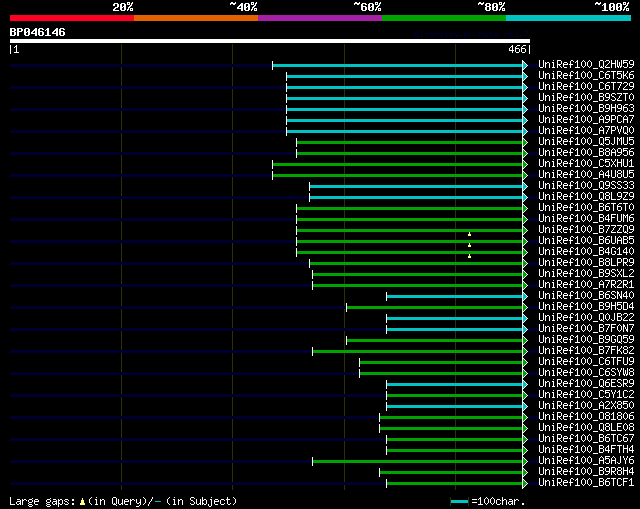Image resolution: width=640 pixels, height=509 pixels.
Task: Select label UniRef100_Q8LE08
Action: [x=586, y=428]
